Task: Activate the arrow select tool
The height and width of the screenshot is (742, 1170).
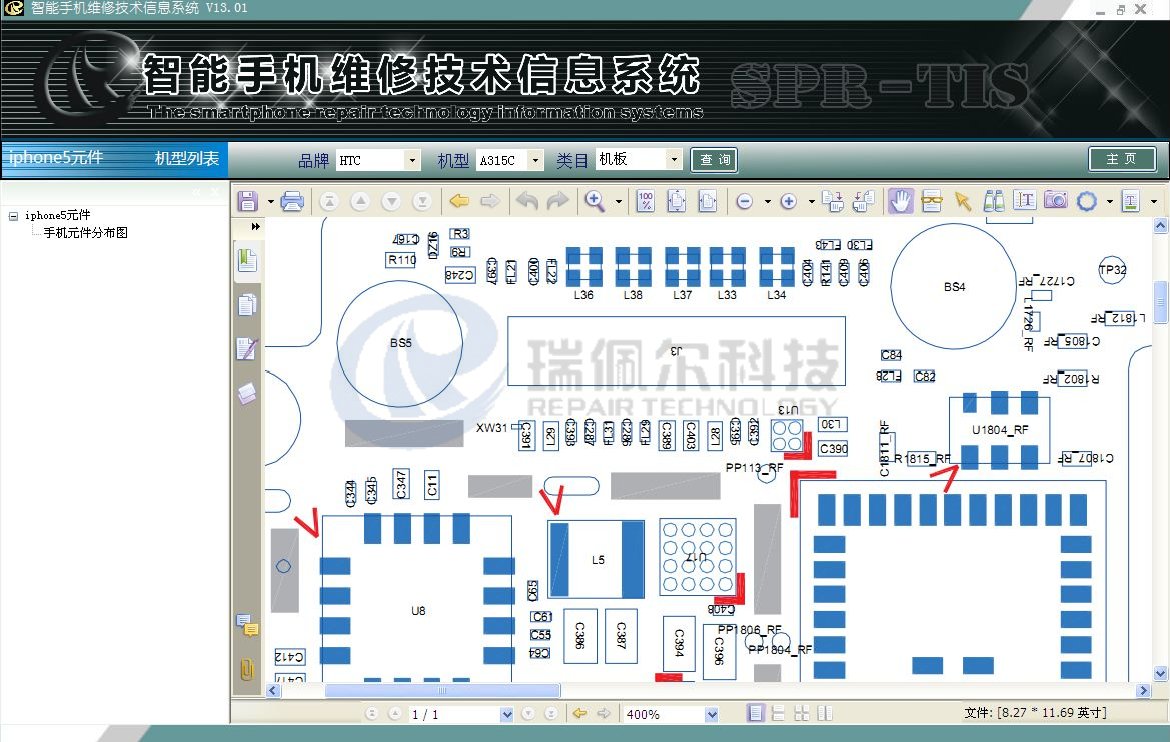Action: pyautogui.click(x=962, y=201)
